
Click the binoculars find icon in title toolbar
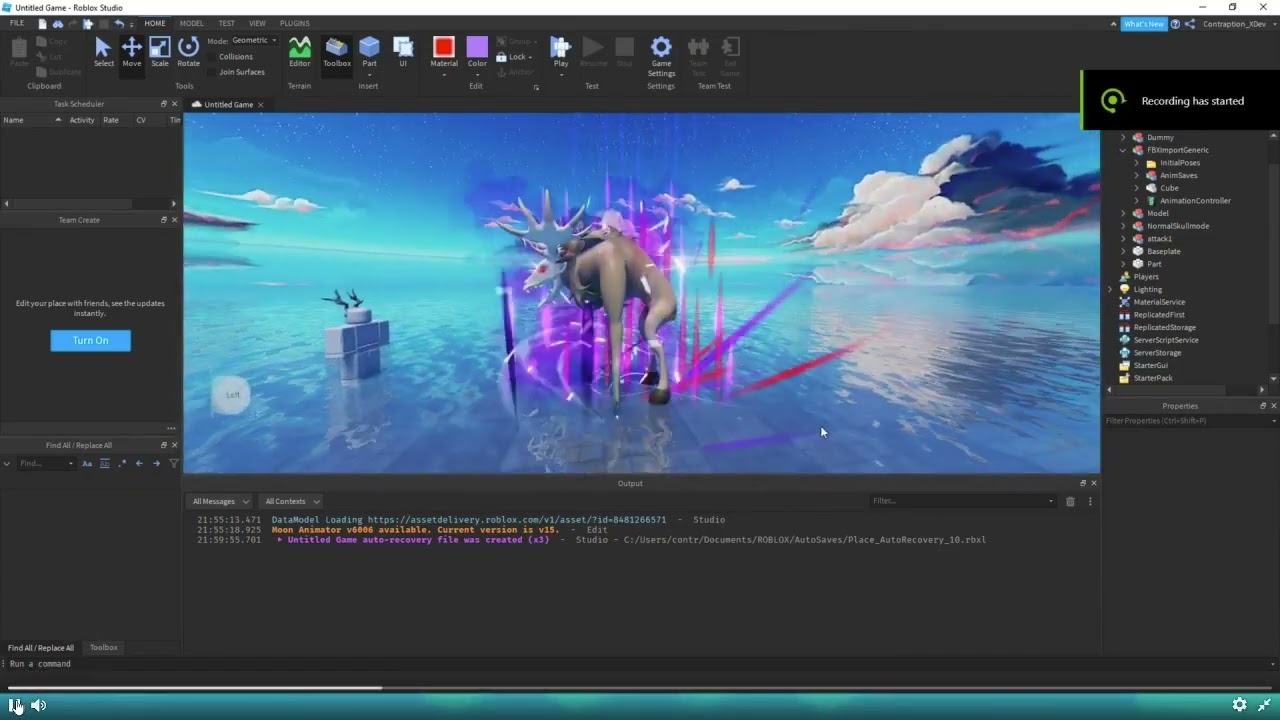click(x=58, y=23)
